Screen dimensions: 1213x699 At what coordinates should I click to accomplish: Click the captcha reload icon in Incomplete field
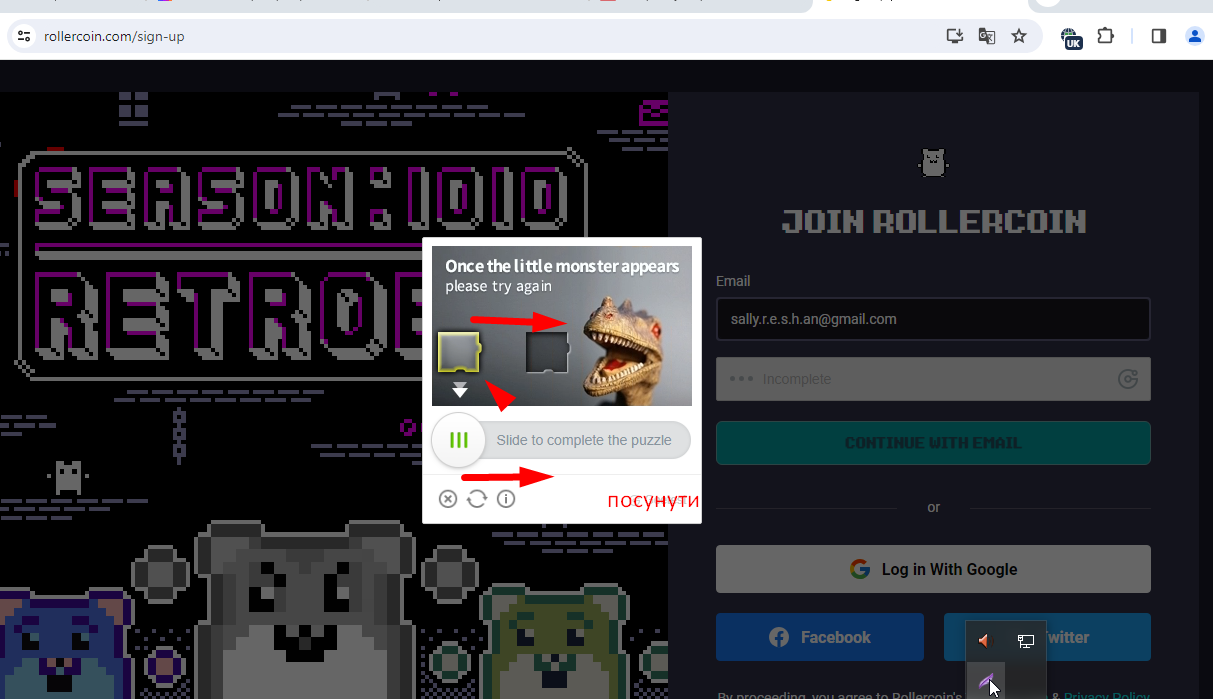(1128, 379)
